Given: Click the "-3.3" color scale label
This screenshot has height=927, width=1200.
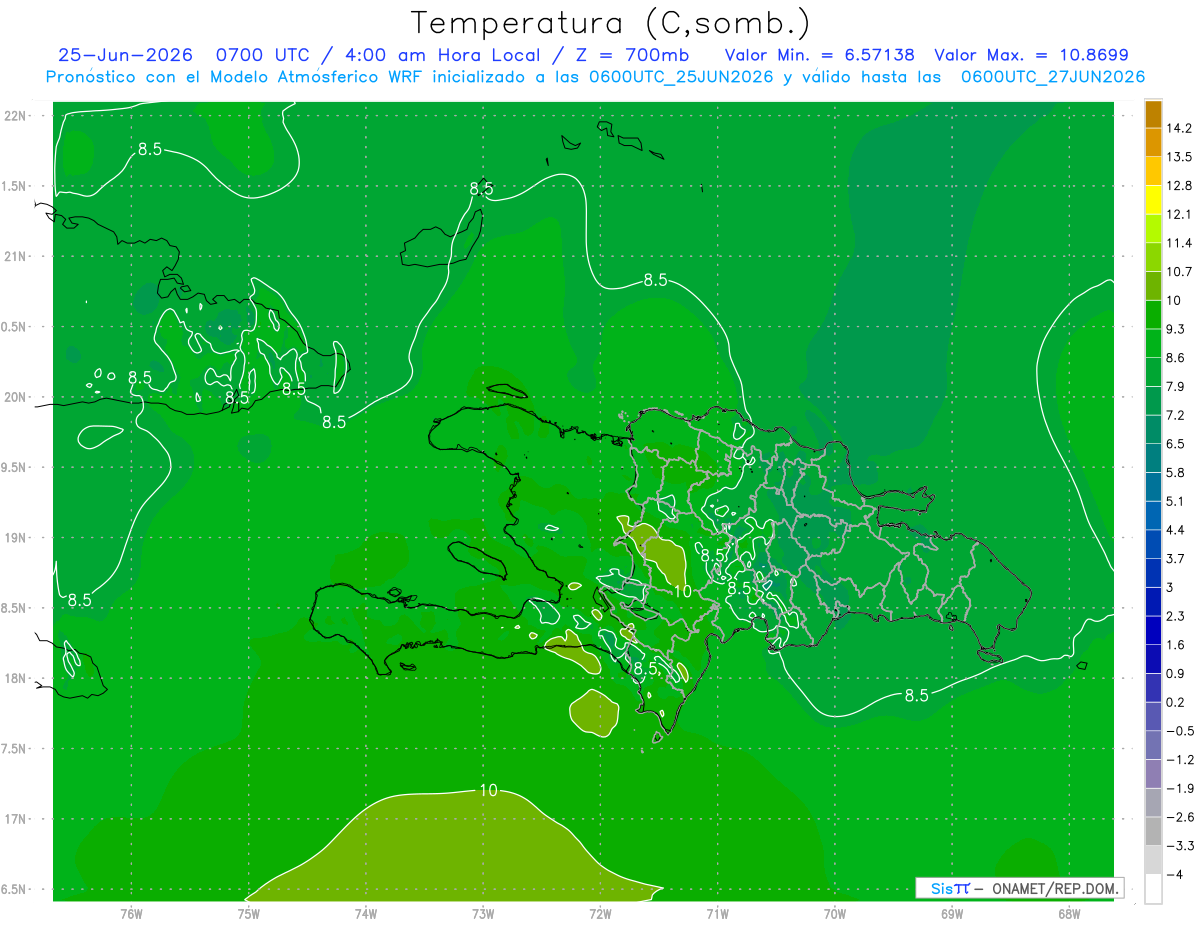Looking at the screenshot, I should pyautogui.click(x=1179, y=845).
